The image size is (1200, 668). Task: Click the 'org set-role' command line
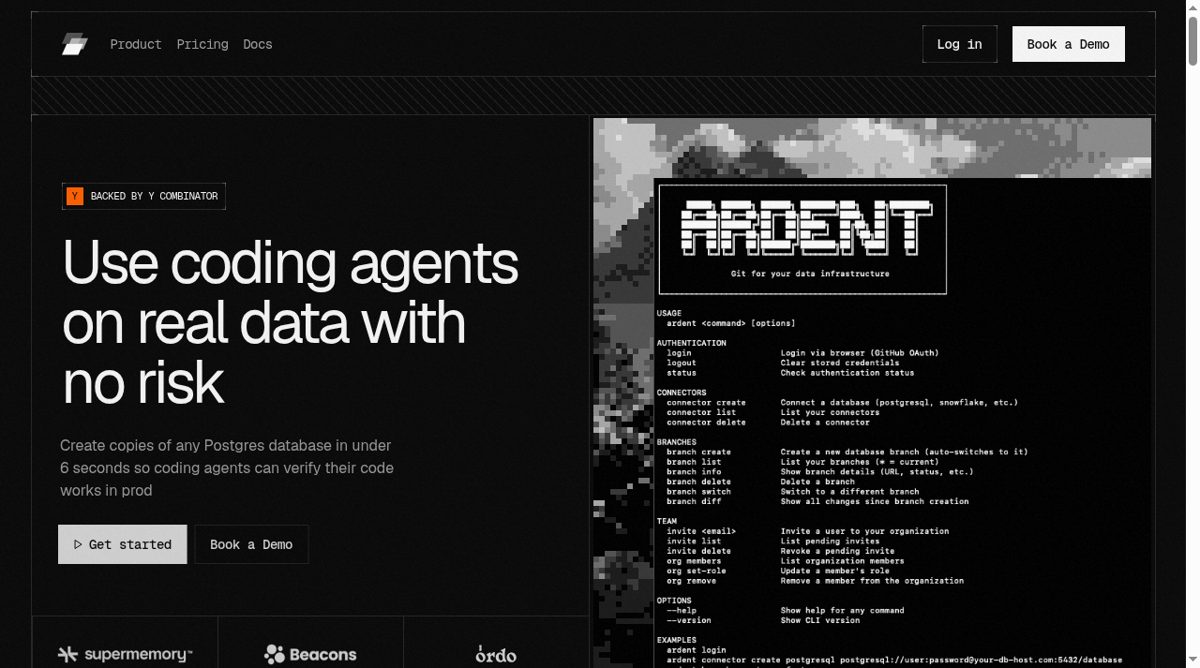coord(778,570)
